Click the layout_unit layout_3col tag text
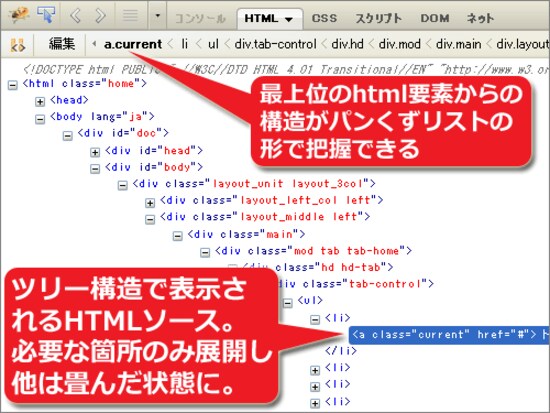 point(254,184)
